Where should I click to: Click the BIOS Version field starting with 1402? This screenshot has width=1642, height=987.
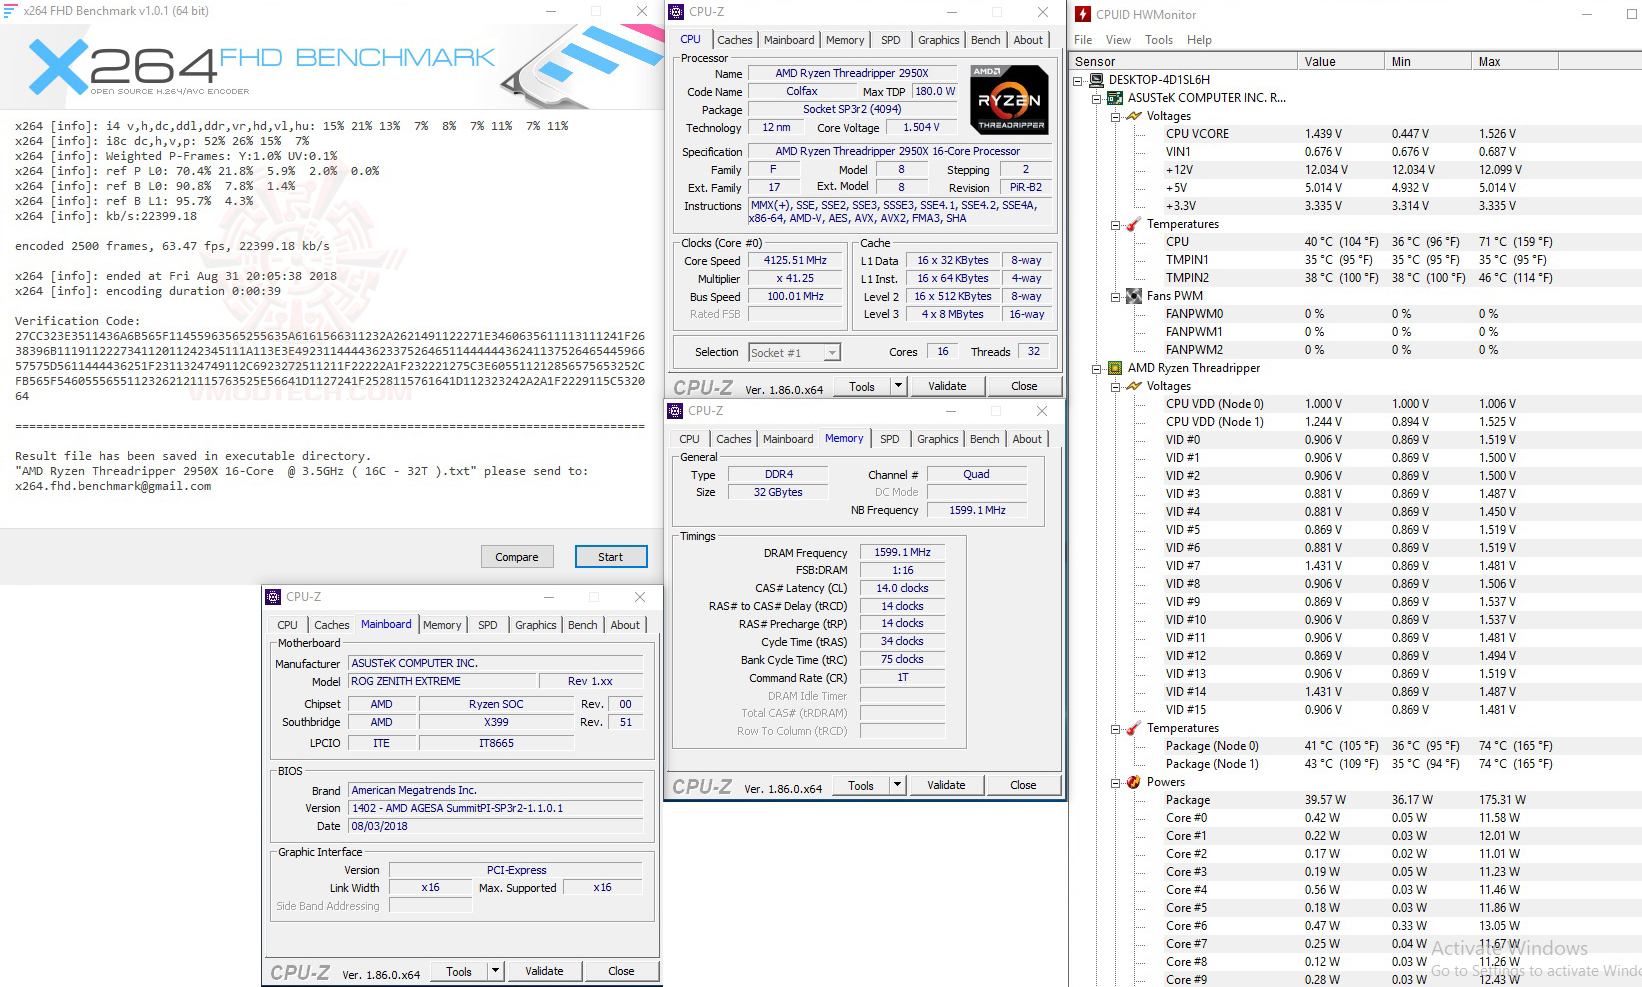[x=495, y=808]
